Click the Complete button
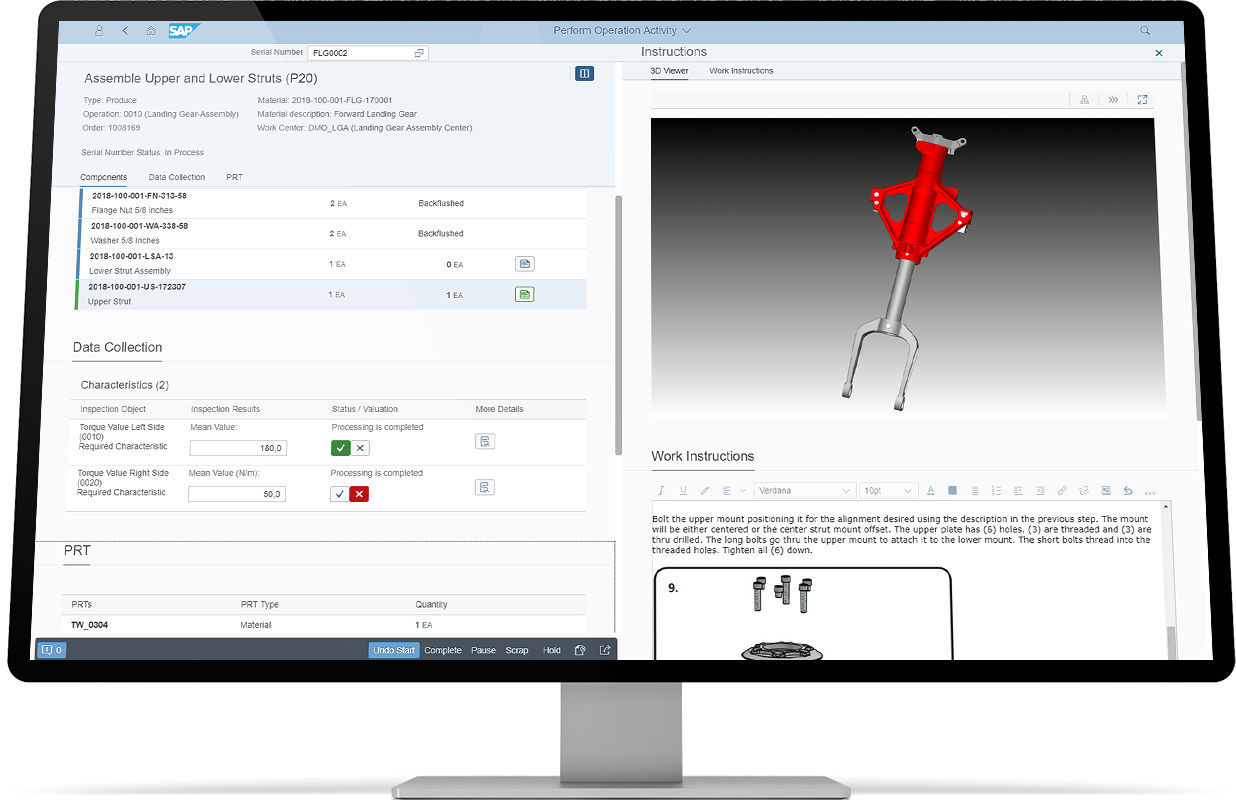 click(442, 650)
